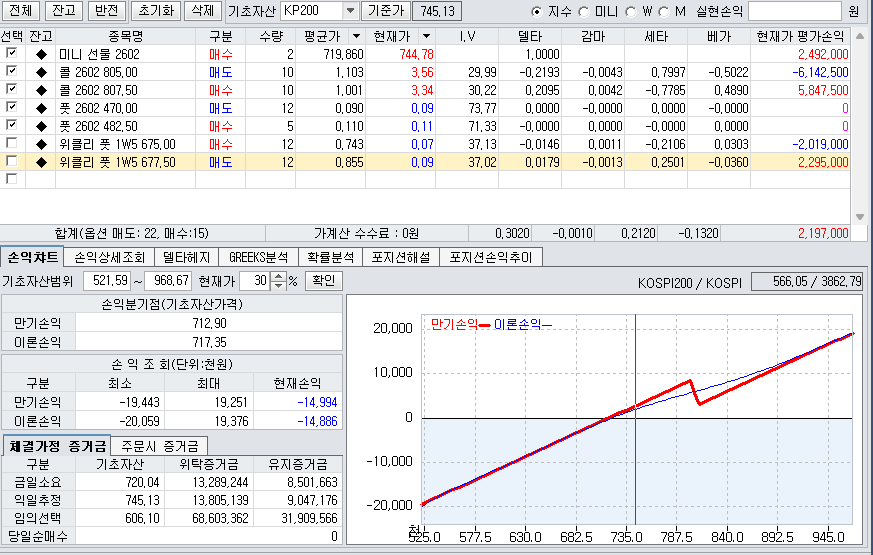Open the 현재가 column dropdown arrow
Viewport: 873px width, 555px height.
426,36
